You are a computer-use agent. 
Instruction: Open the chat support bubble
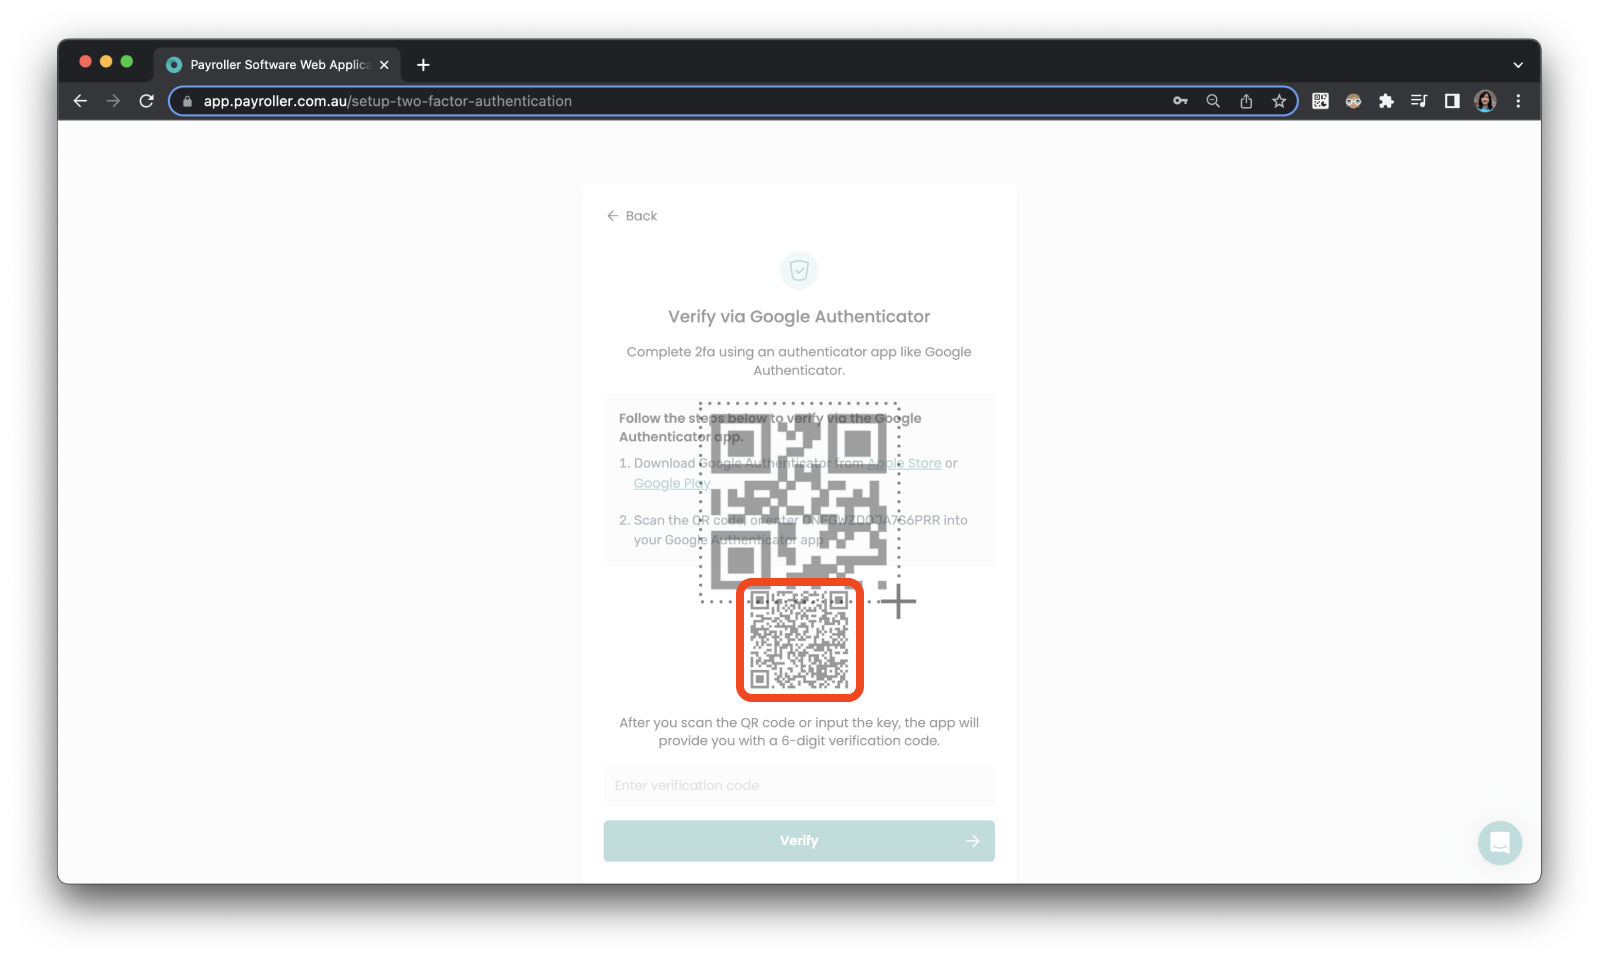[x=1500, y=843]
